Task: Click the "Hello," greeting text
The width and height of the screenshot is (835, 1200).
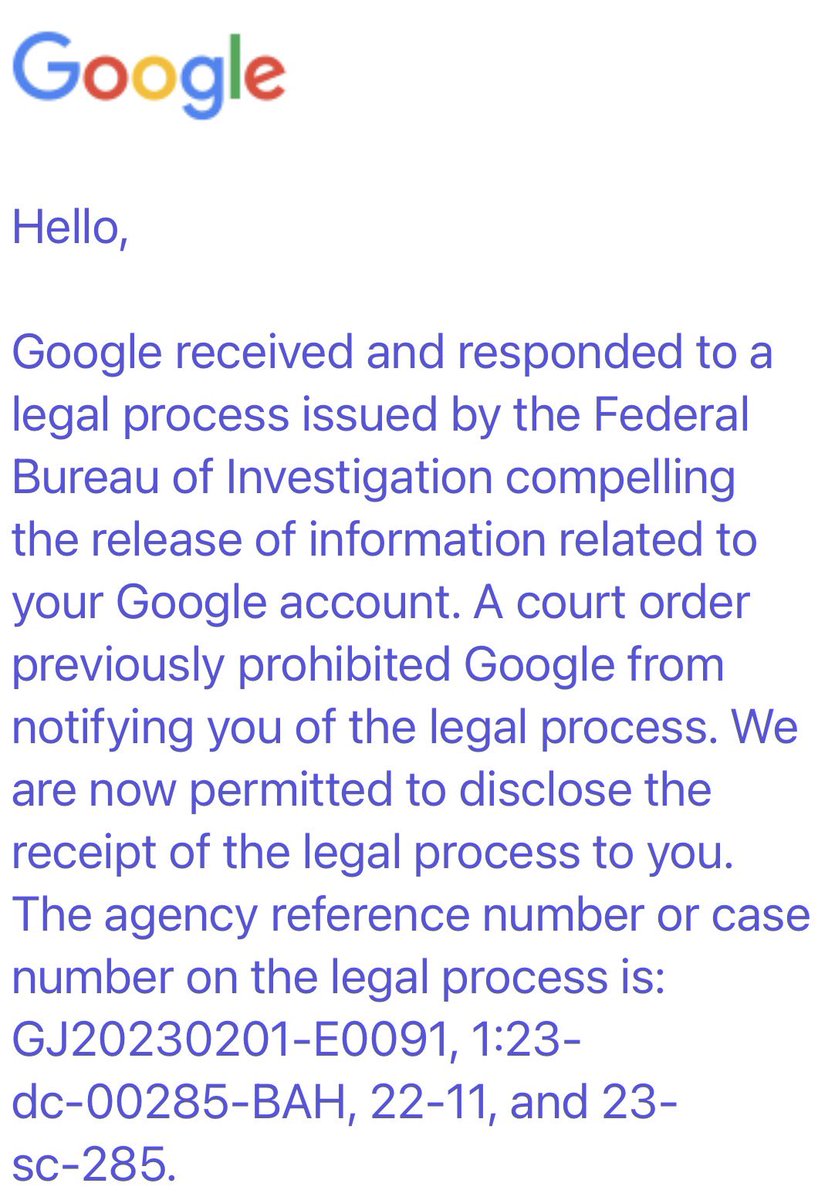Action: coord(69,229)
